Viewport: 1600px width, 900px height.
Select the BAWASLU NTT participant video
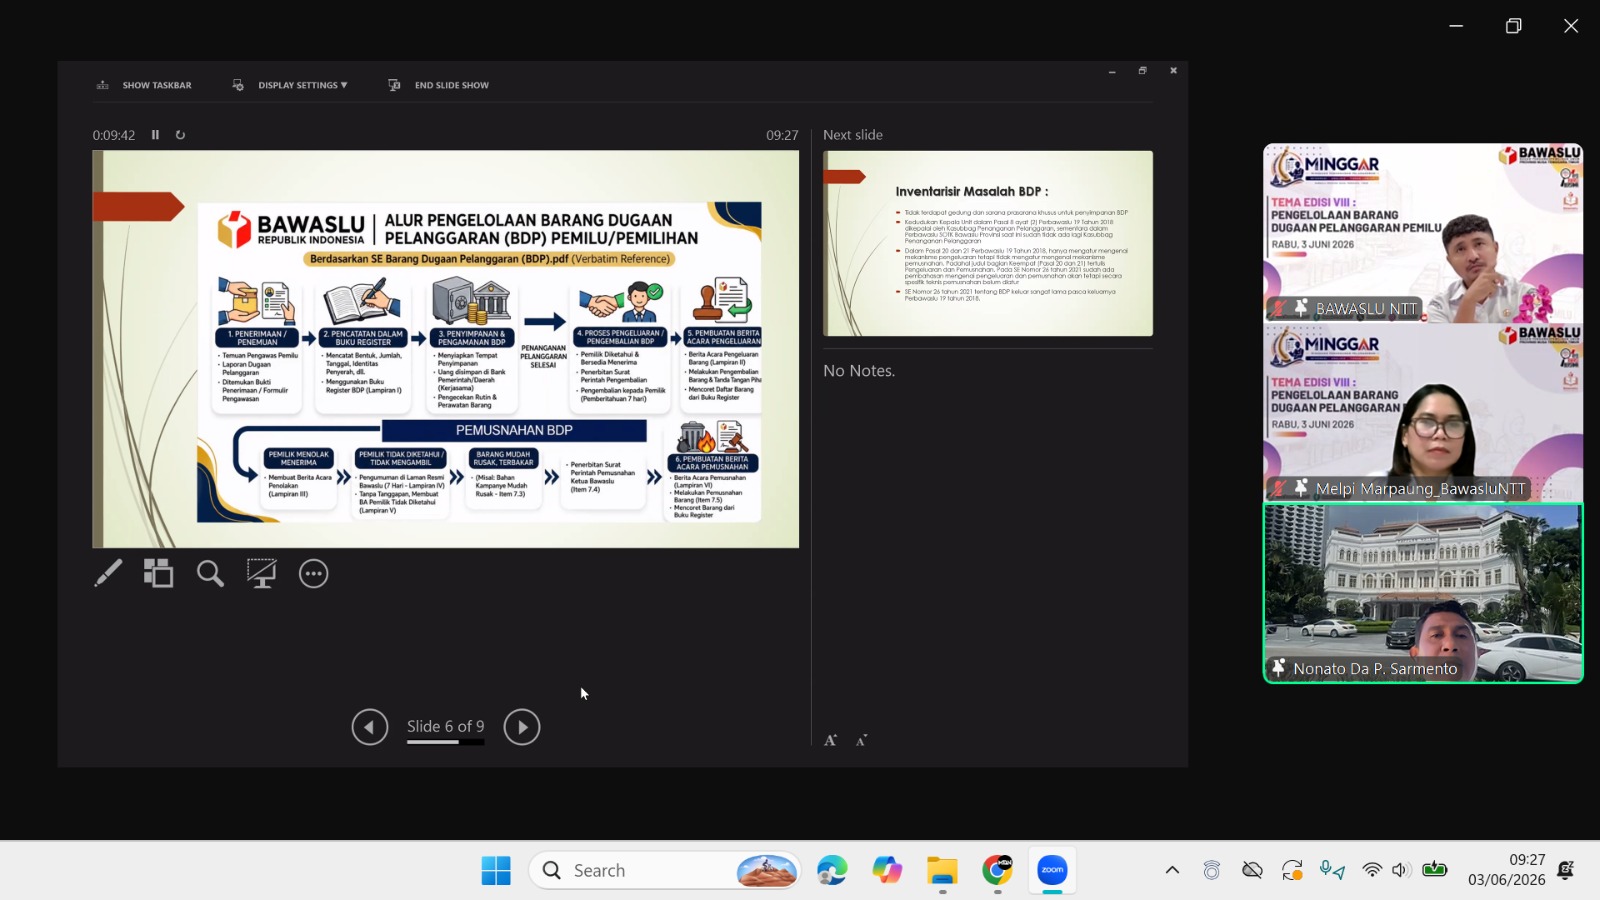(x=1423, y=233)
